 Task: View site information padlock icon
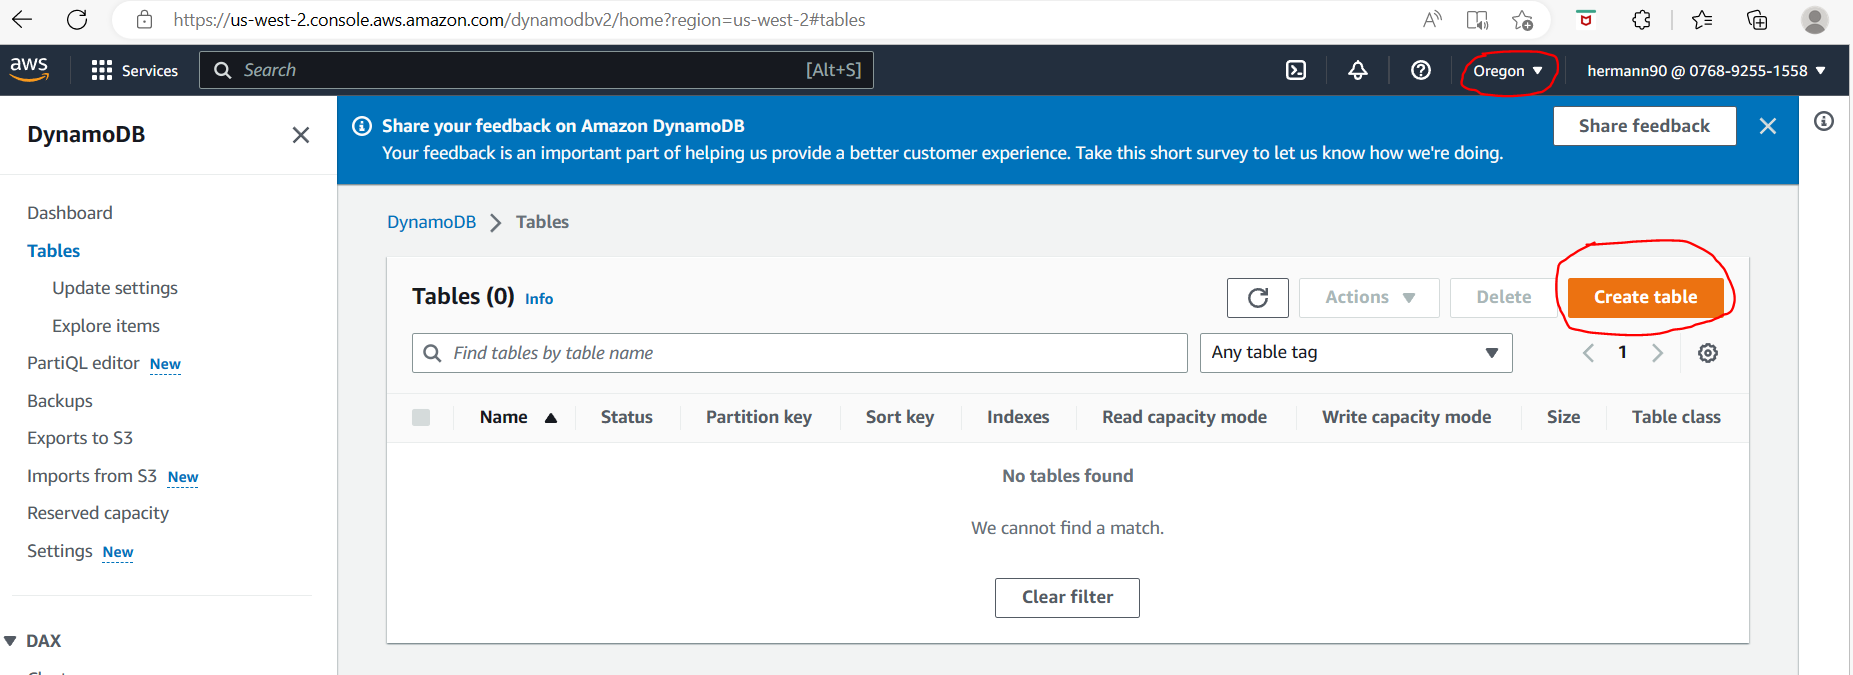(144, 19)
